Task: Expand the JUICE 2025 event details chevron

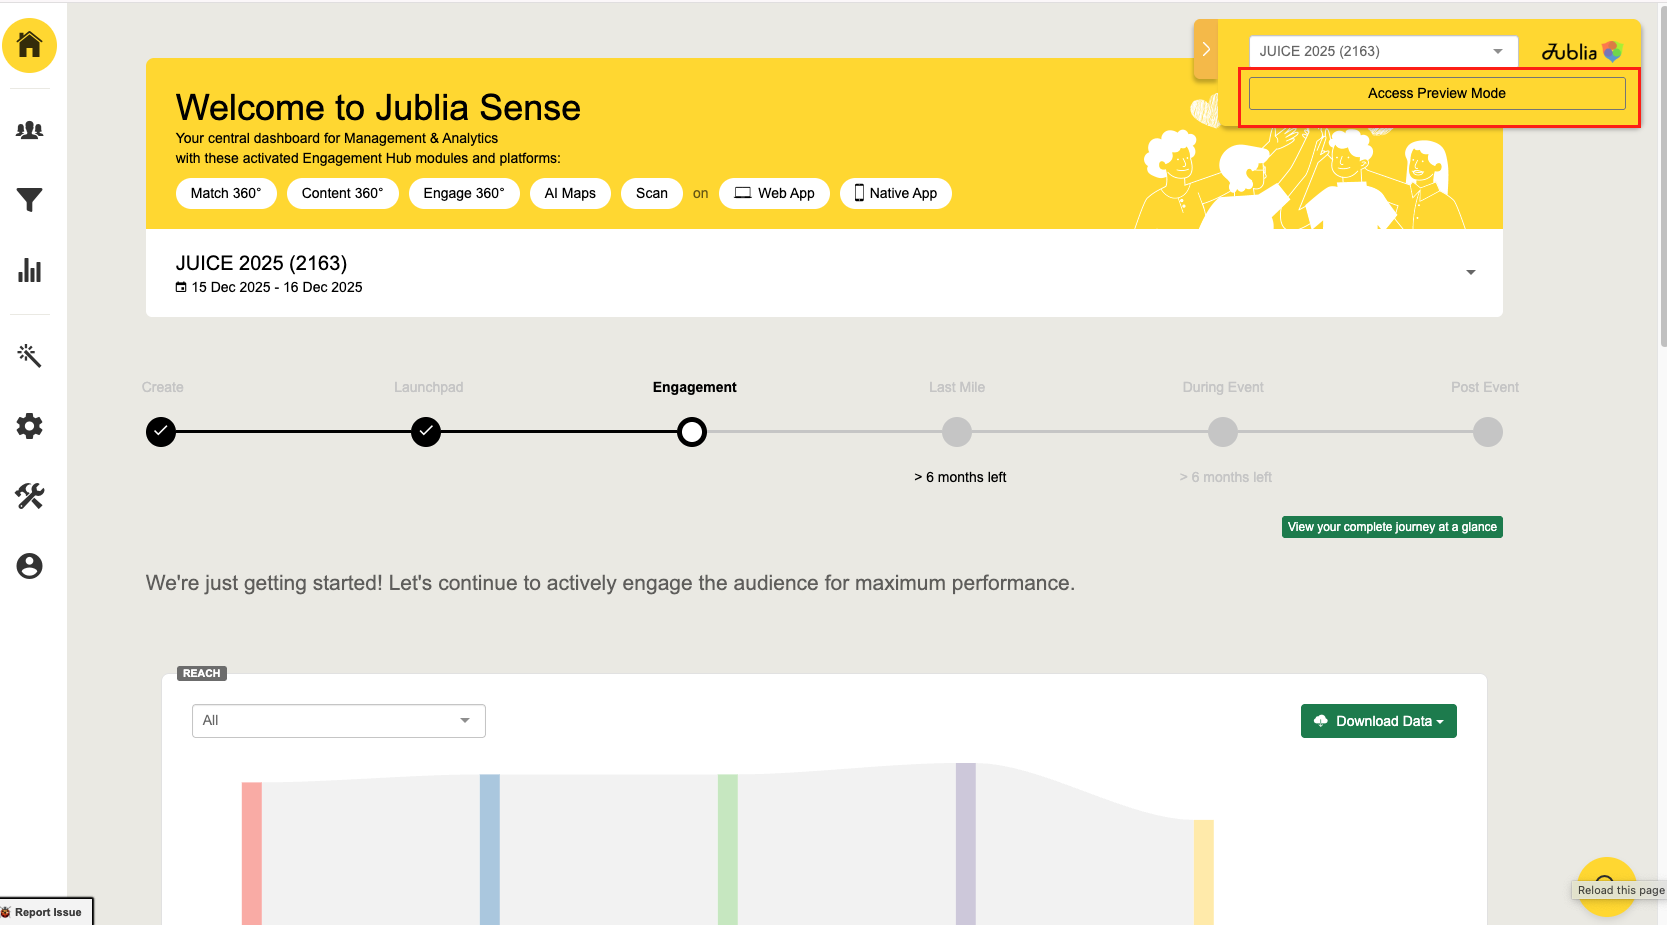Action: tap(1470, 272)
